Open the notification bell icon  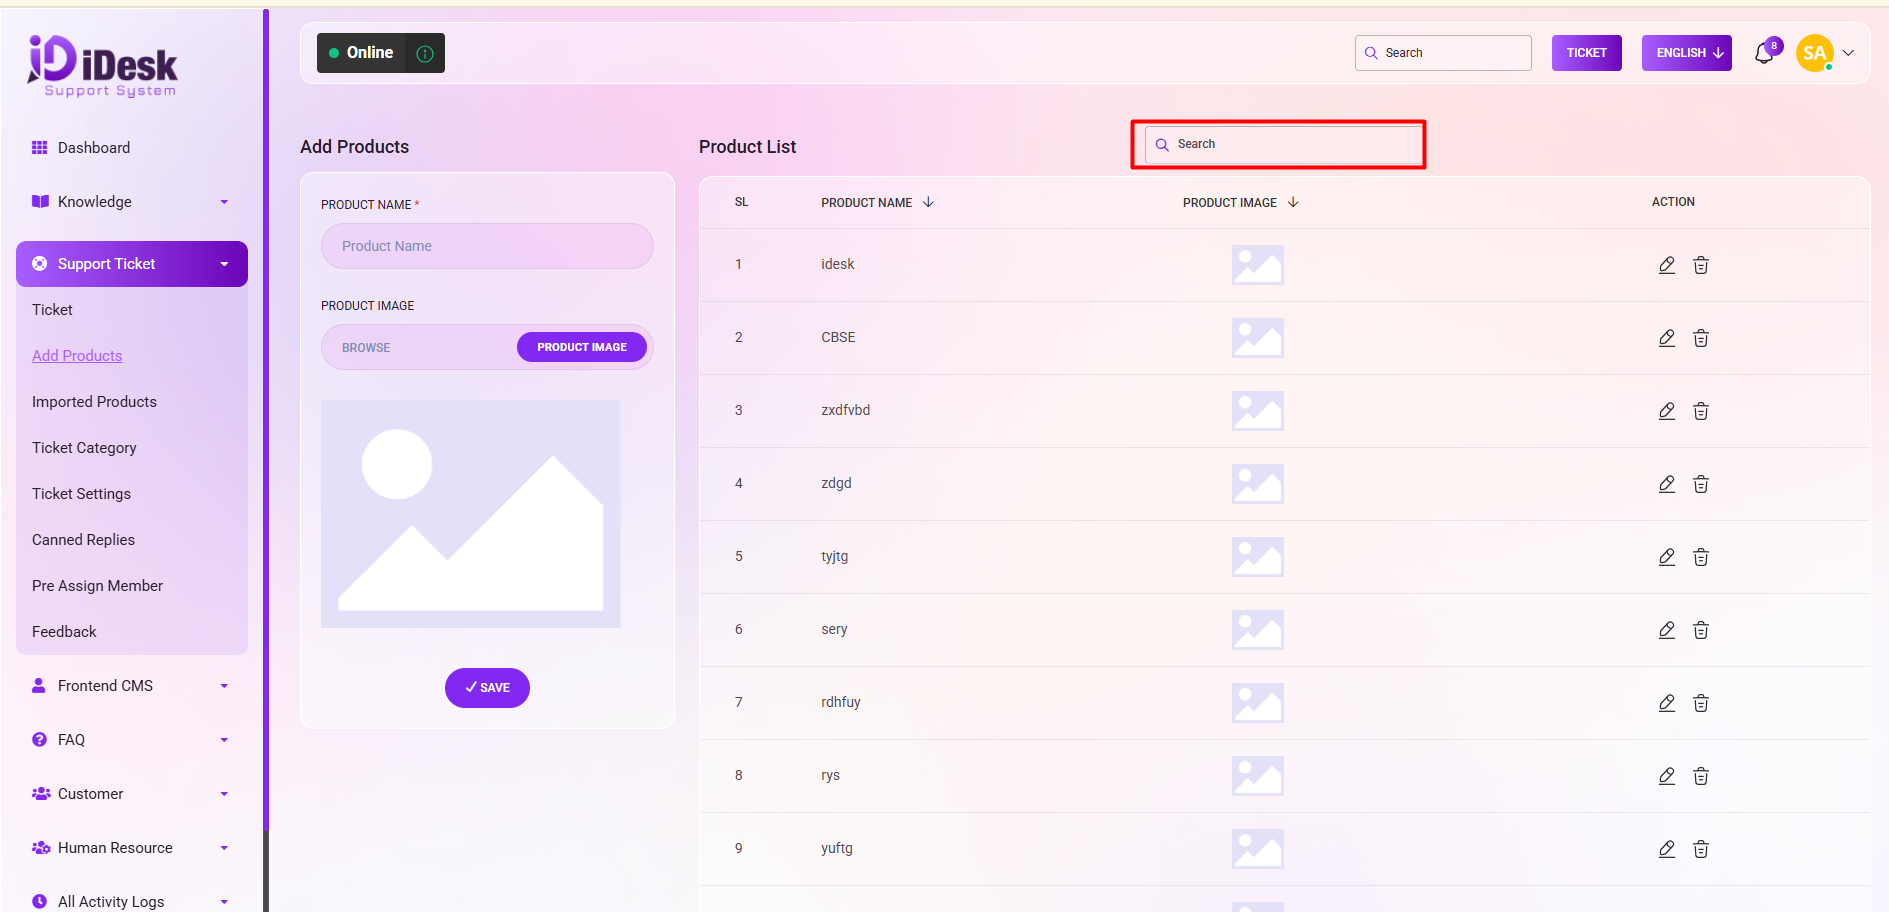(x=1764, y=53)
